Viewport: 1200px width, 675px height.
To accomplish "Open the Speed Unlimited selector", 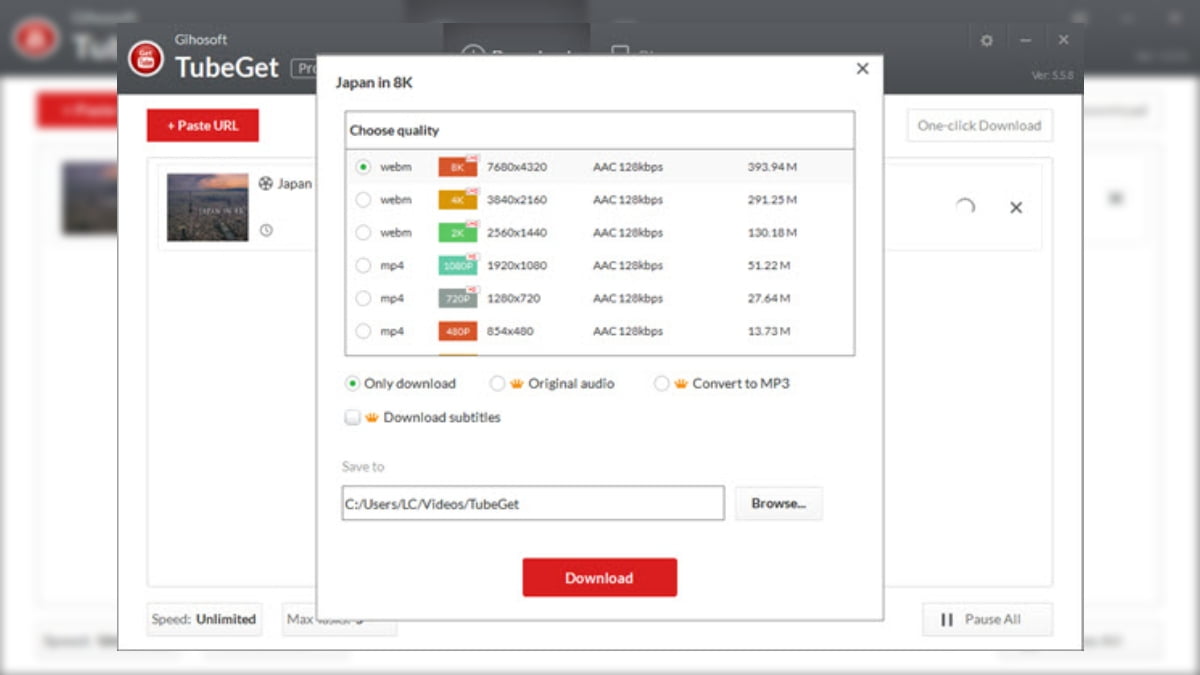I will click(204, 620).
